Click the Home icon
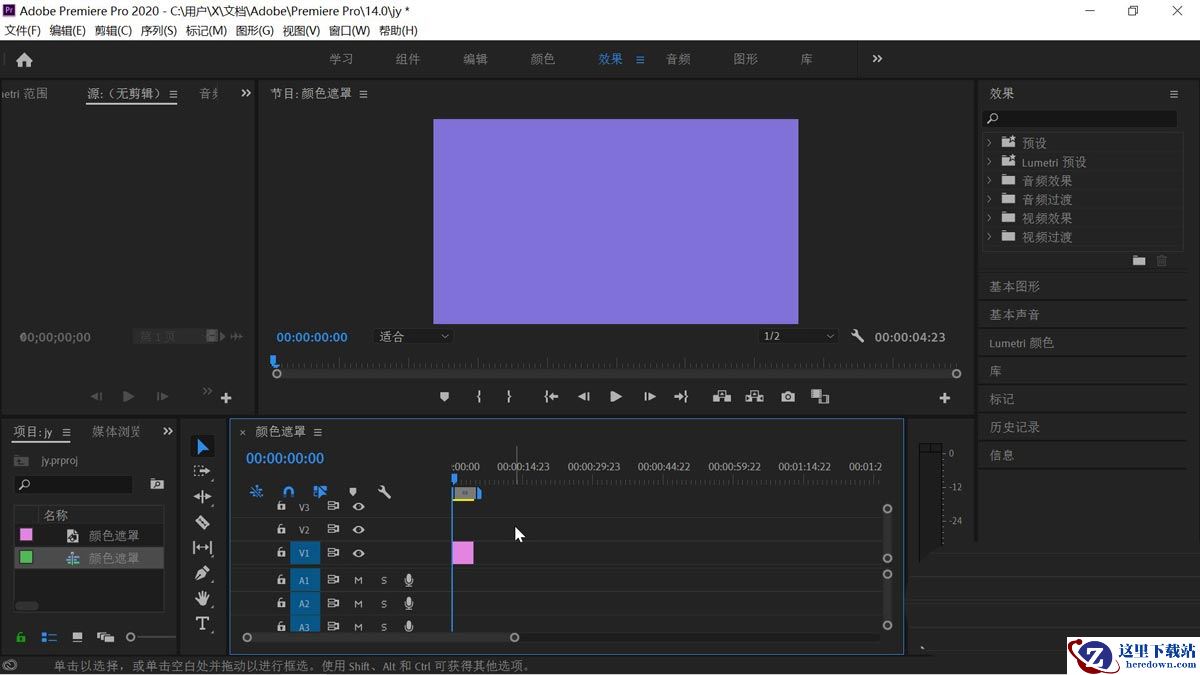Viewport: 1200px width, 675px height. [x=24, y=60]
